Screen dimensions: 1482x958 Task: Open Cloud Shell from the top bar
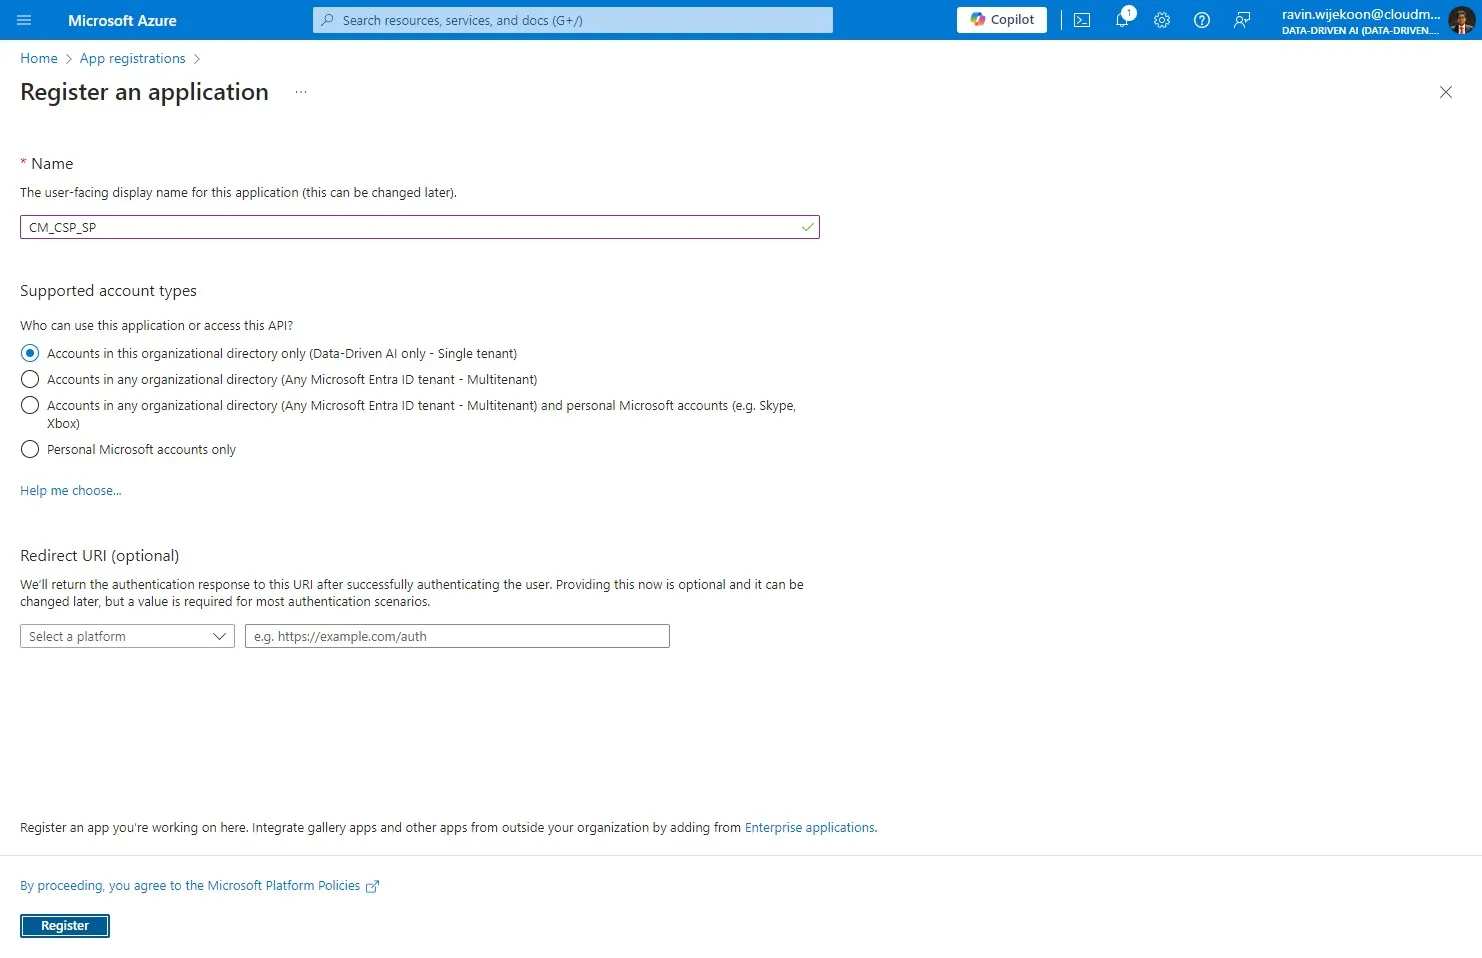pos(1082,20)
